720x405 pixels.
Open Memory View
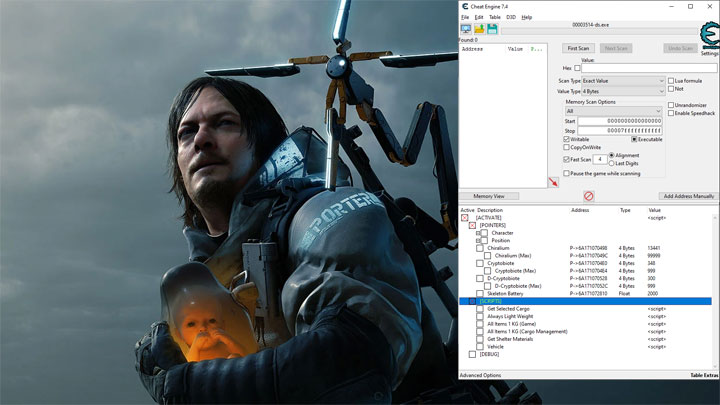(x=489, y=196)
